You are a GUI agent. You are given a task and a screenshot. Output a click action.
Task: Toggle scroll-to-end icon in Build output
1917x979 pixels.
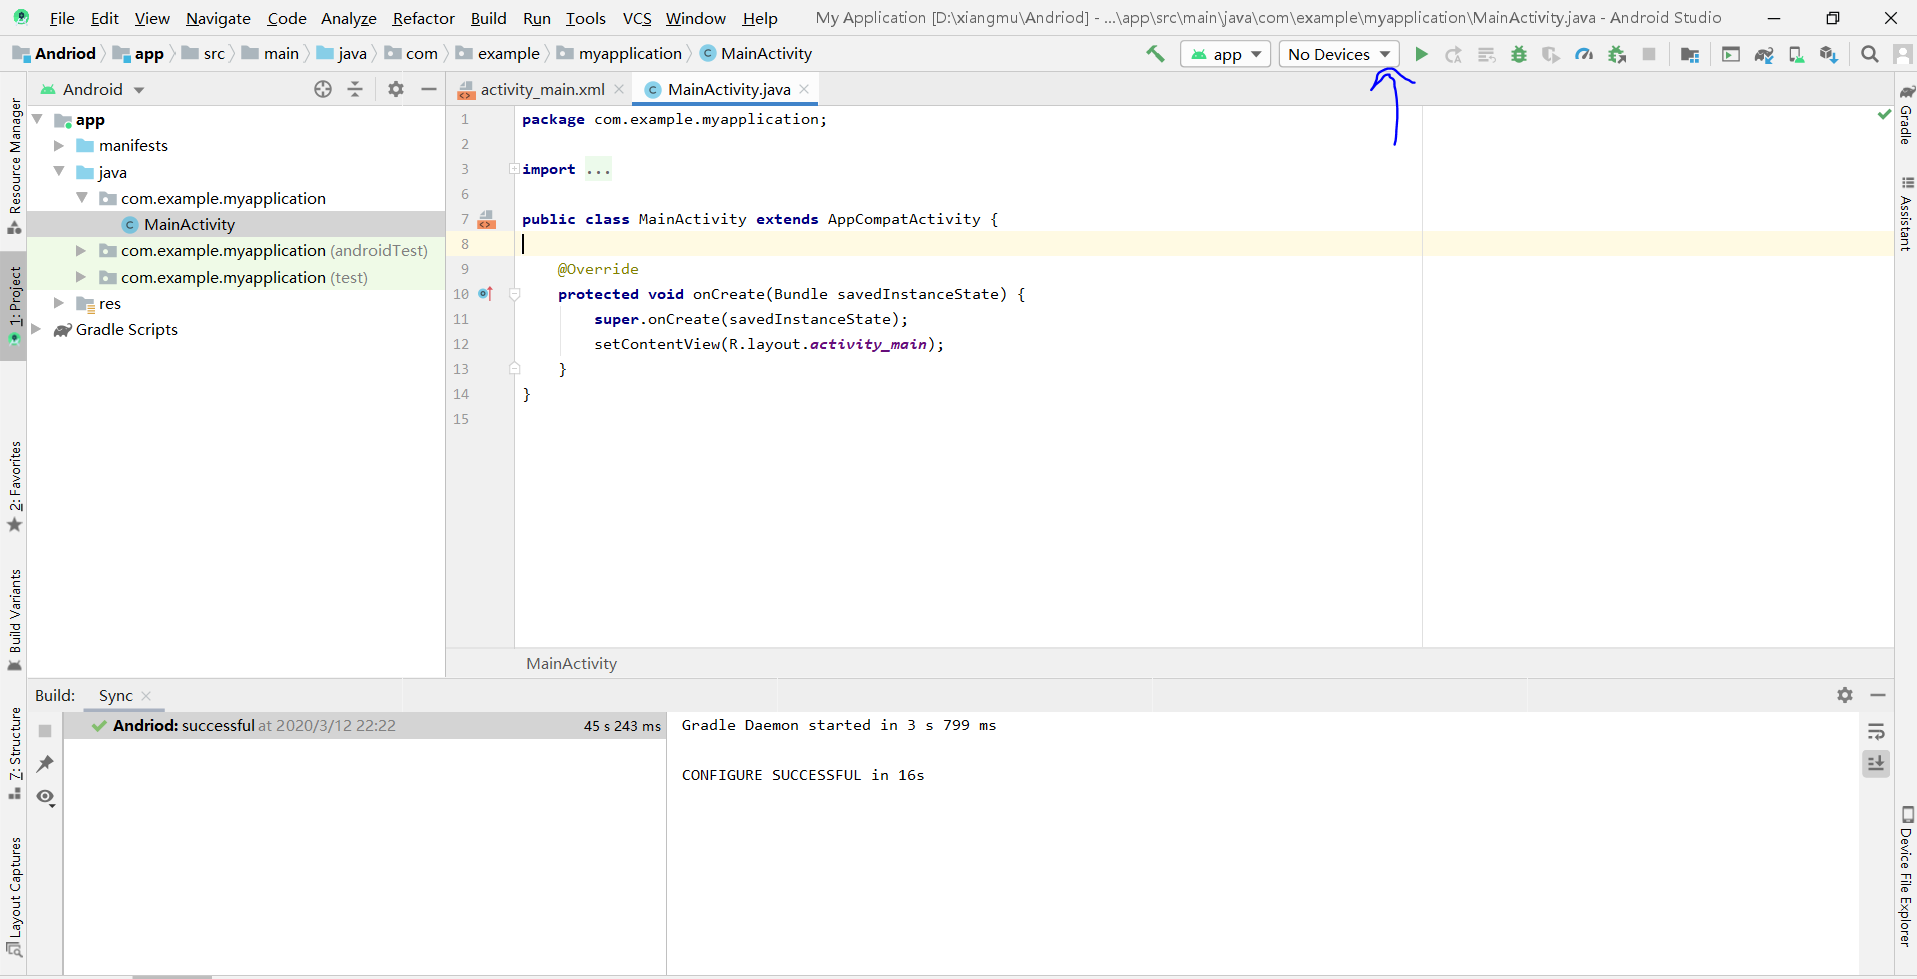1876,763
